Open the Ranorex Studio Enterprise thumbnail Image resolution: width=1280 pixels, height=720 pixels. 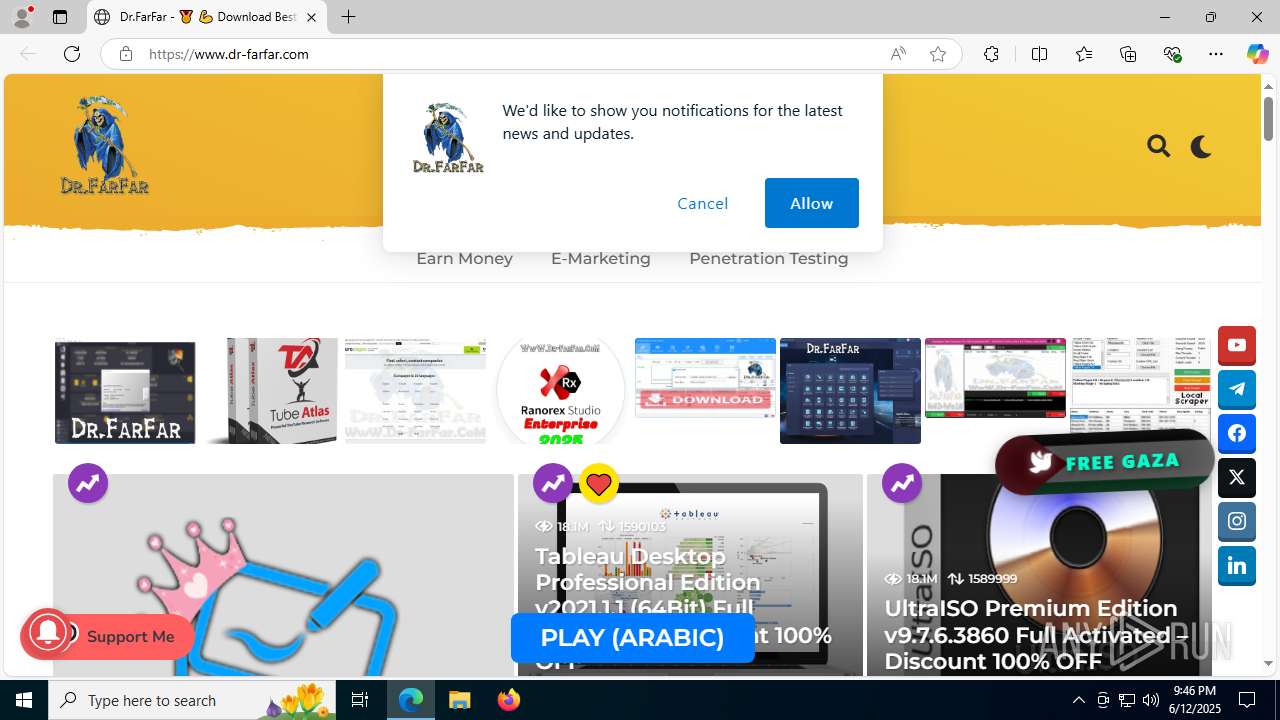[560, 391]
